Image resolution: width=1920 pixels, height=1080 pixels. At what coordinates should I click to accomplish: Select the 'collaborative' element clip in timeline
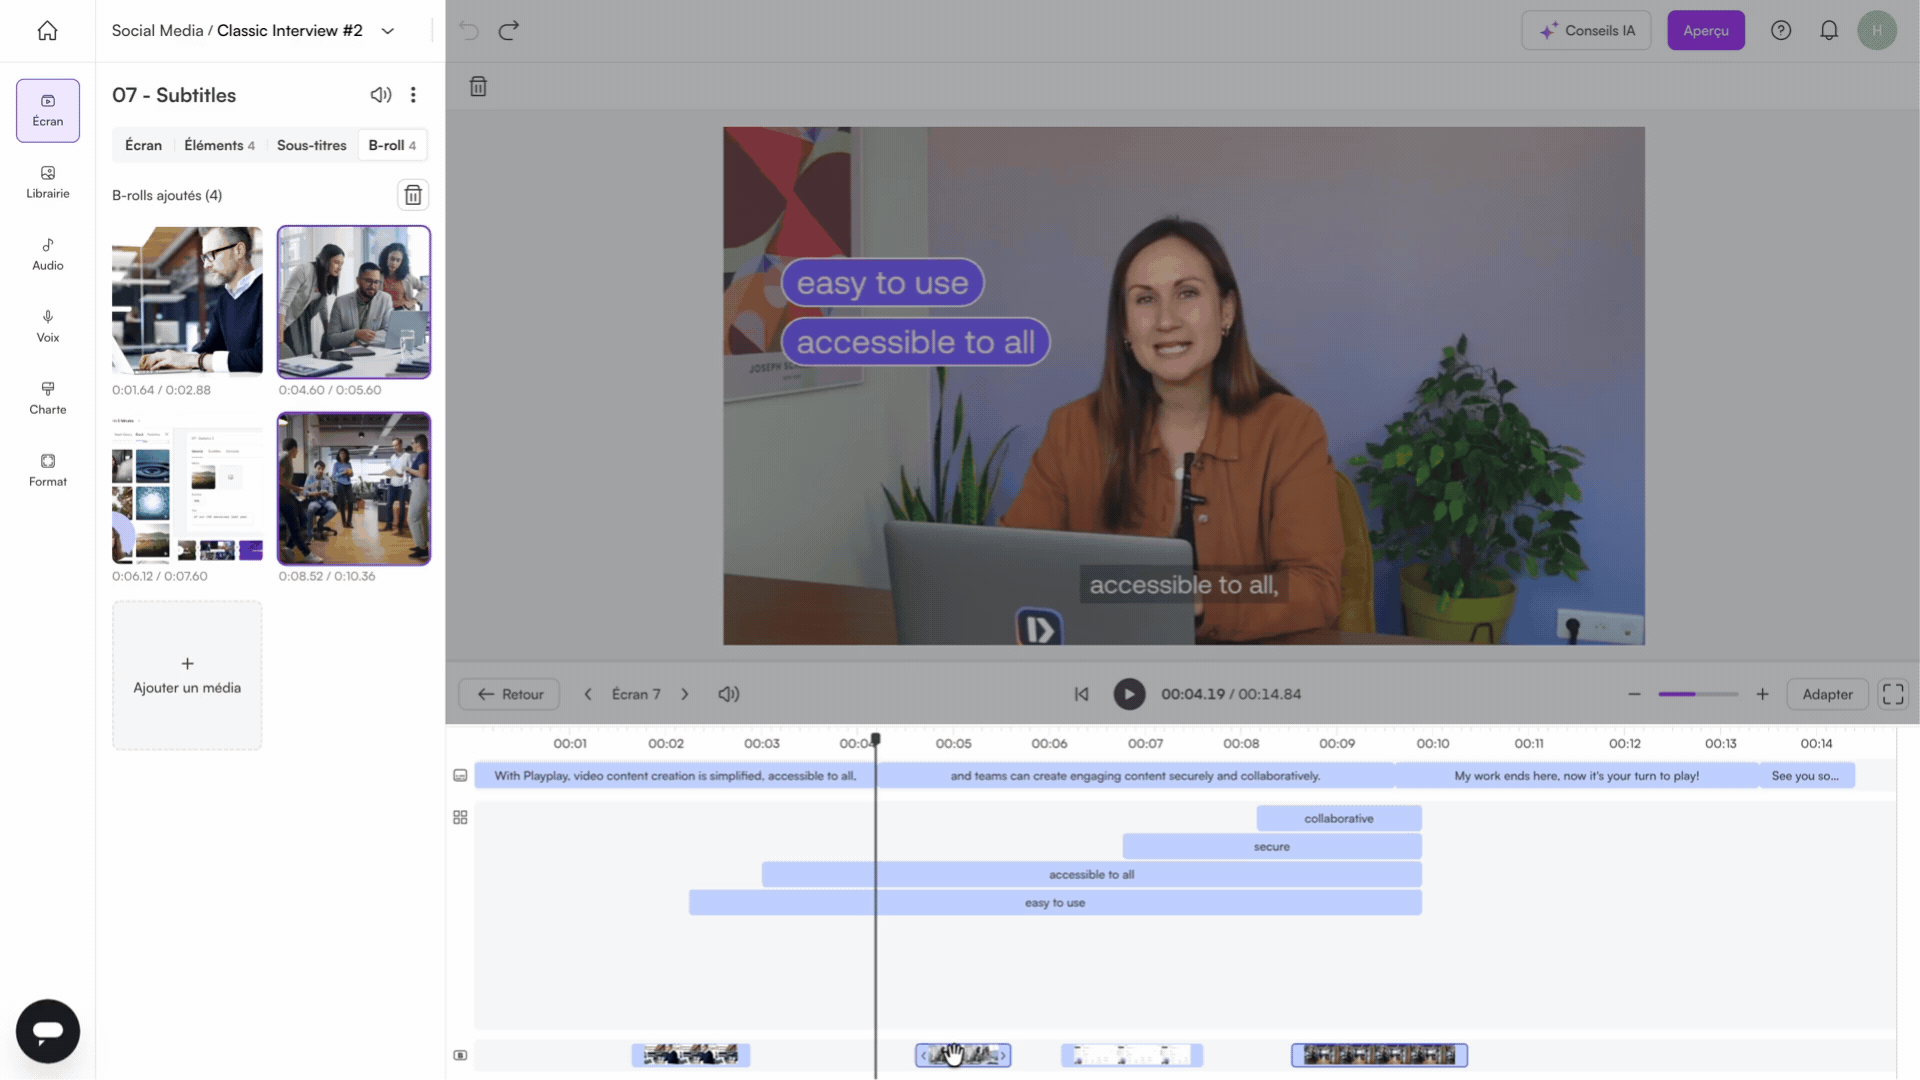coord(1339,818)
